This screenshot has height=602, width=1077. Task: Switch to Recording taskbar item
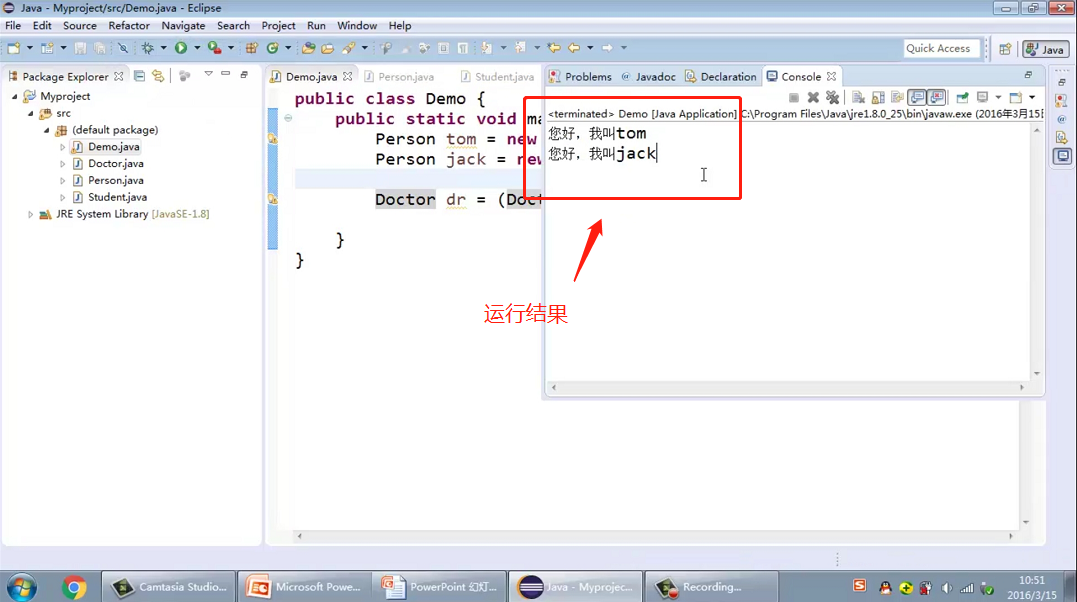tap(712, 587)
